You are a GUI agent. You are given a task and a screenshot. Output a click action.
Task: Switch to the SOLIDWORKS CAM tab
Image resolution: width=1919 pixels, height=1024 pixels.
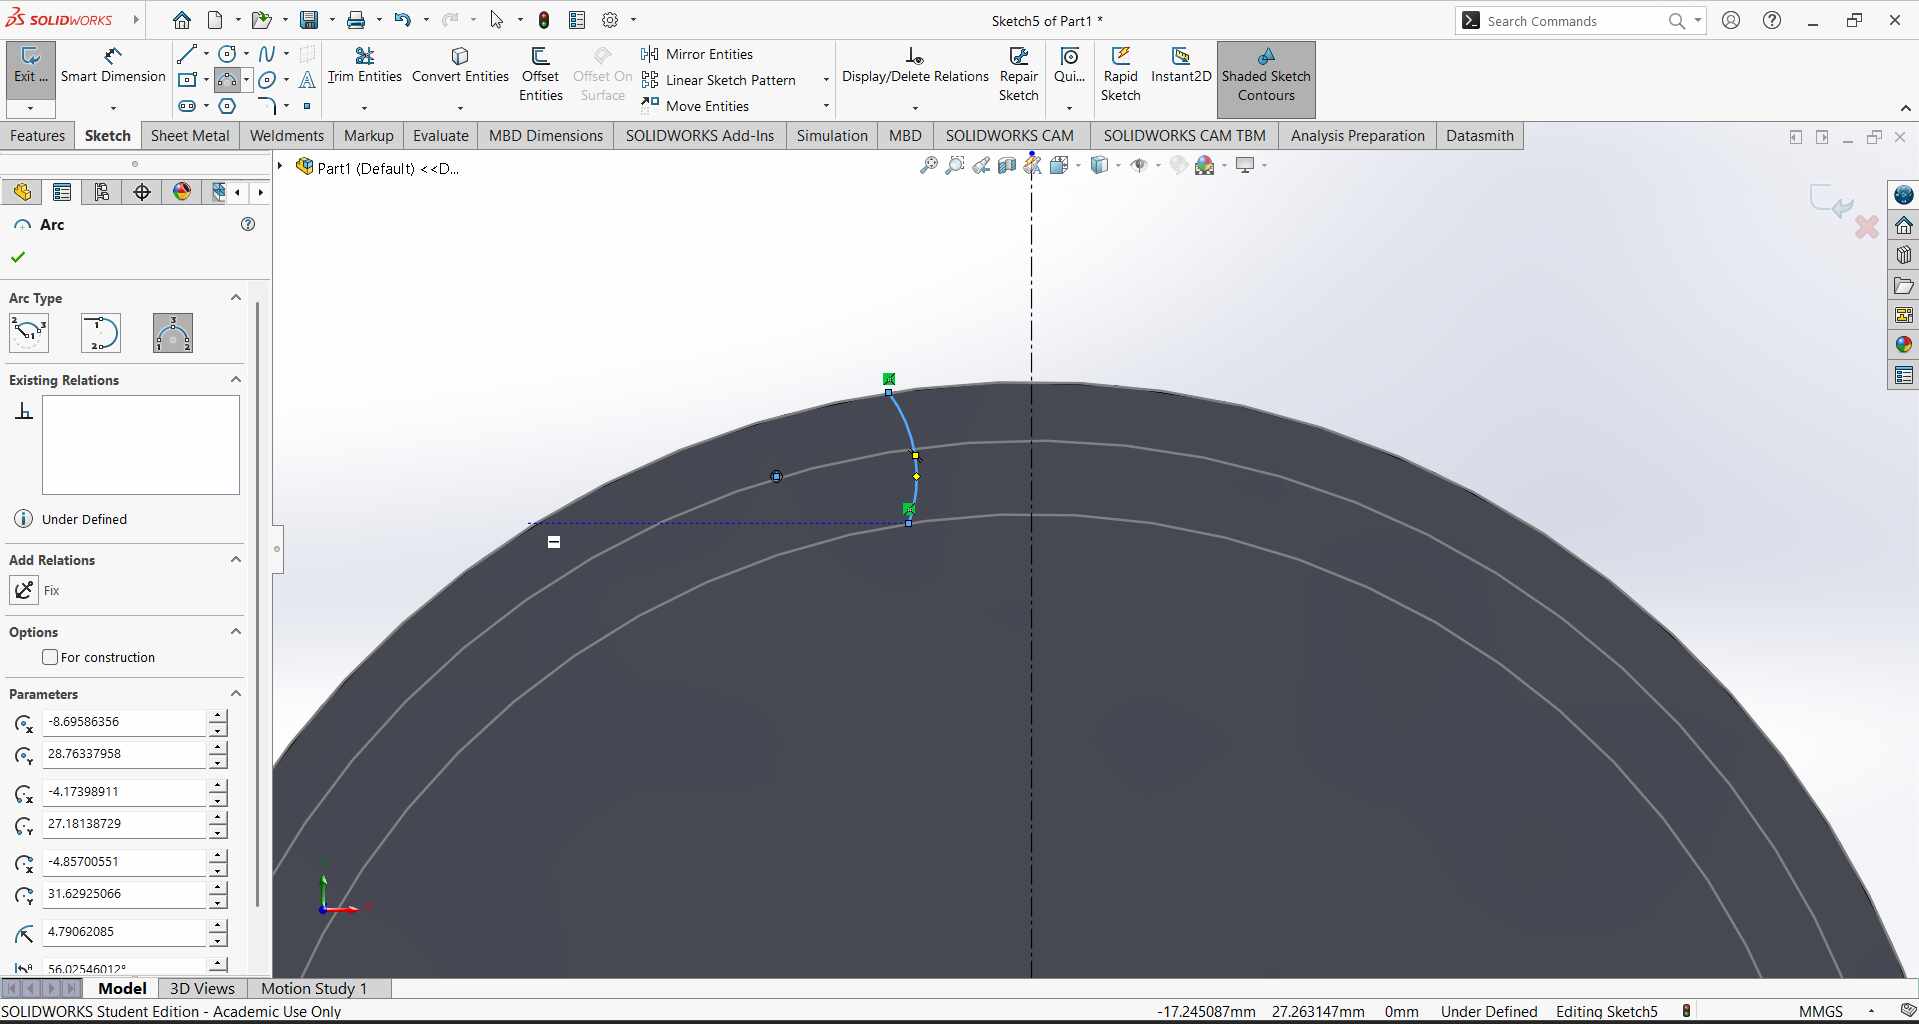pyautogui.click(x=1010, y=136)
